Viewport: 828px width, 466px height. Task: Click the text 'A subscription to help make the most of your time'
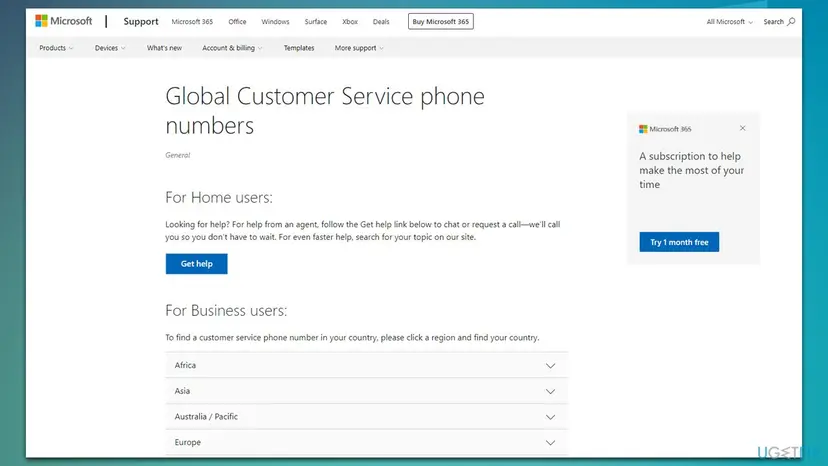coord(691,170)
